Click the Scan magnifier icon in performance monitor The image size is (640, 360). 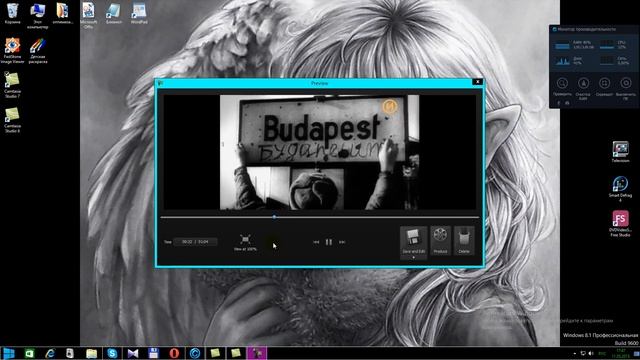tap(562, 83)
